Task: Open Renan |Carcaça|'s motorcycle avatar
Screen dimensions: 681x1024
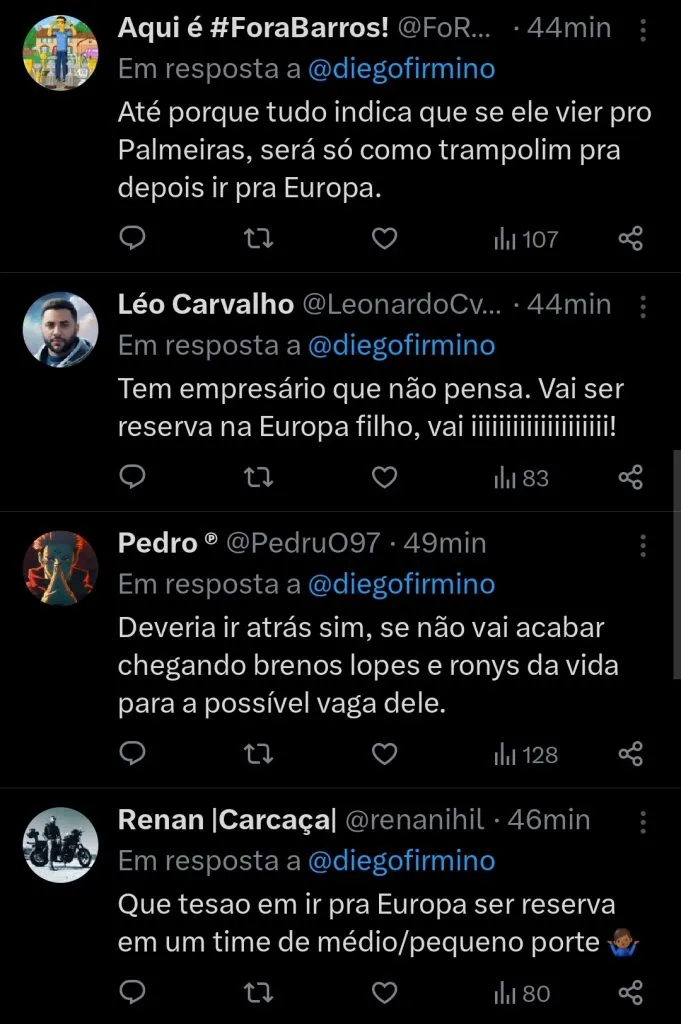Action: click(60, 845)
